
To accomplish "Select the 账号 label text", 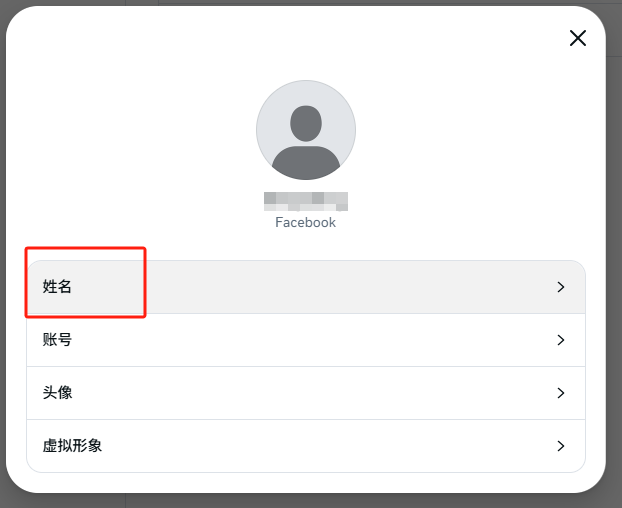I will point(57,340).
